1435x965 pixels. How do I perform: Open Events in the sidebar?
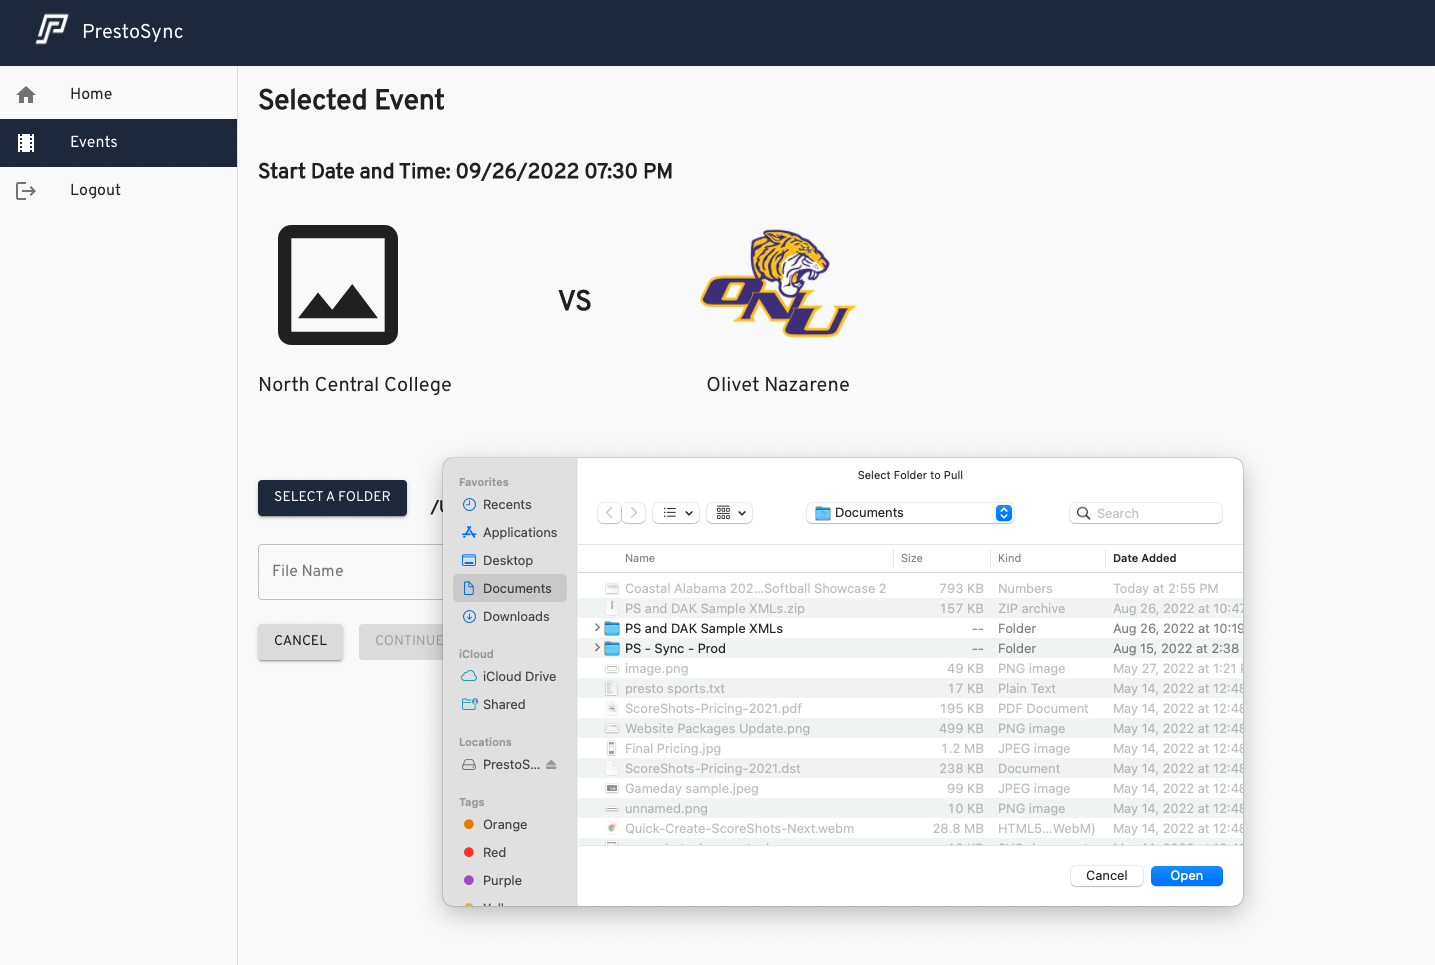click(x=118, y=143)
